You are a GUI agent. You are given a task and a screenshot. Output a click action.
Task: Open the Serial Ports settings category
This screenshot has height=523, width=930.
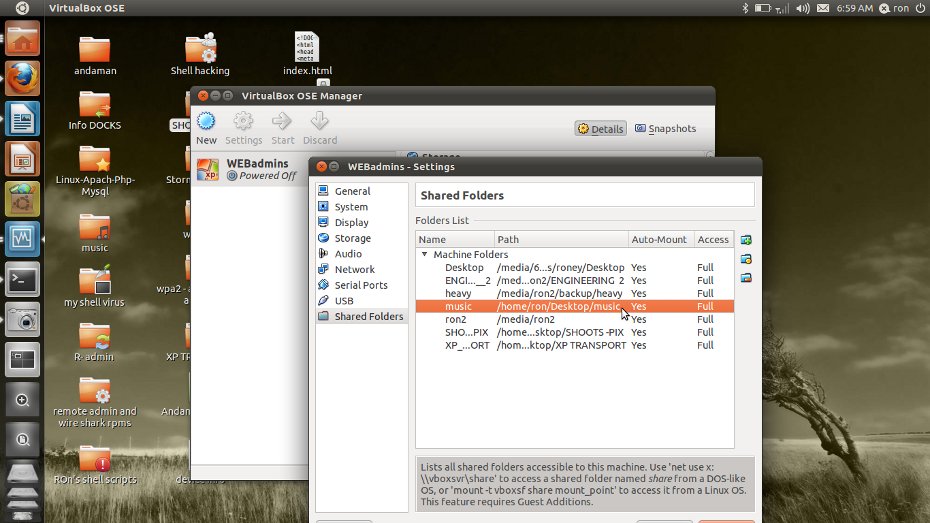[361, 285]
